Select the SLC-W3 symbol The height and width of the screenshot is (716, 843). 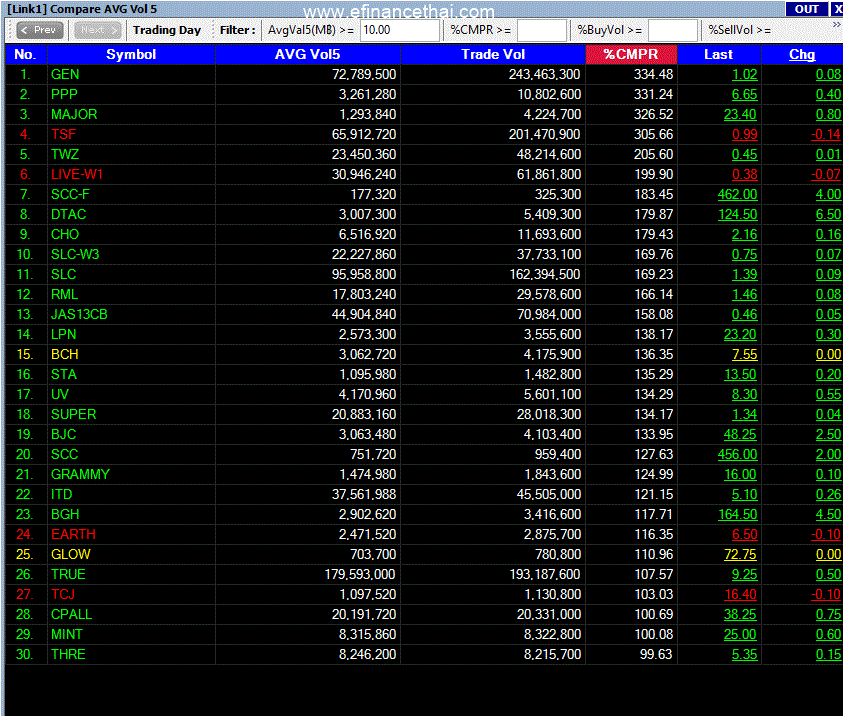pos(75,254)
